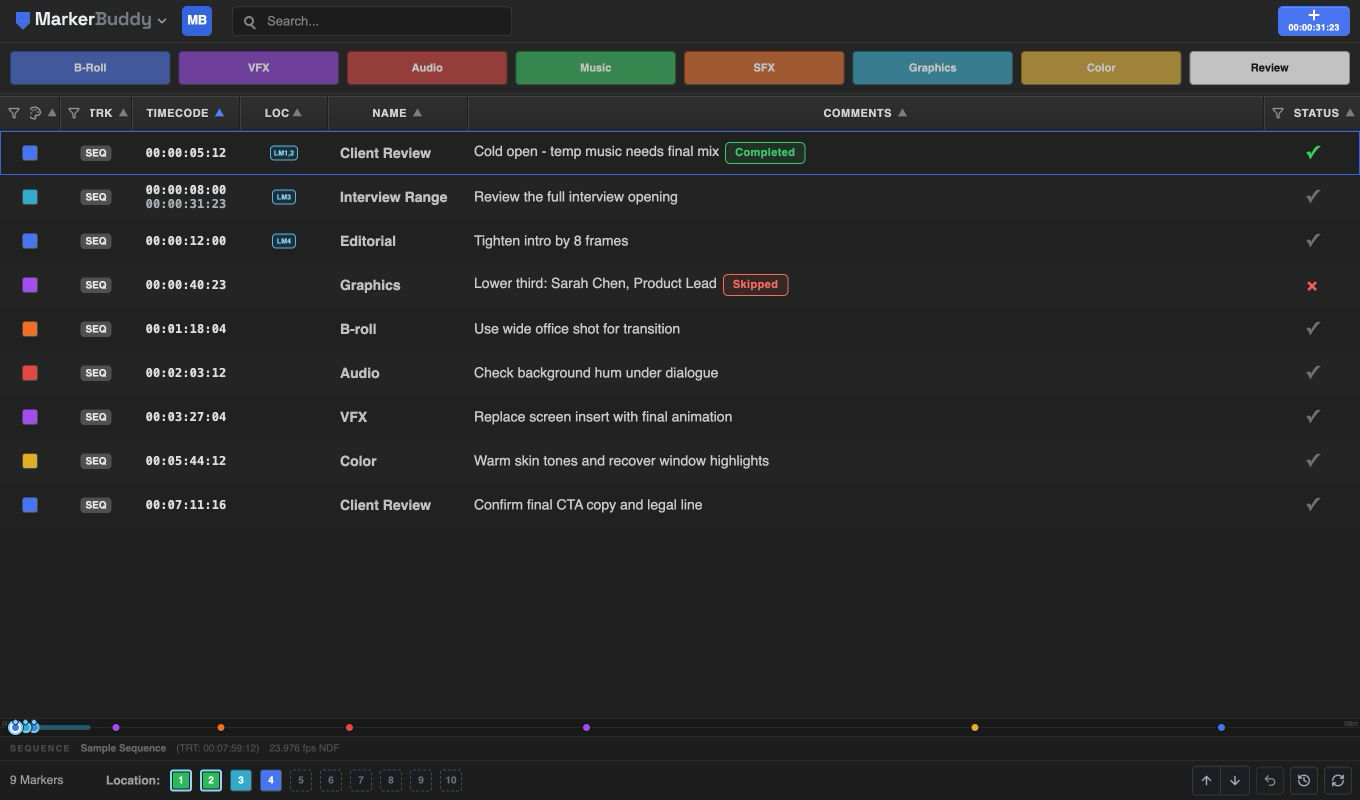
Task: Select the Music category button
Action: click(x=595, y=68)
